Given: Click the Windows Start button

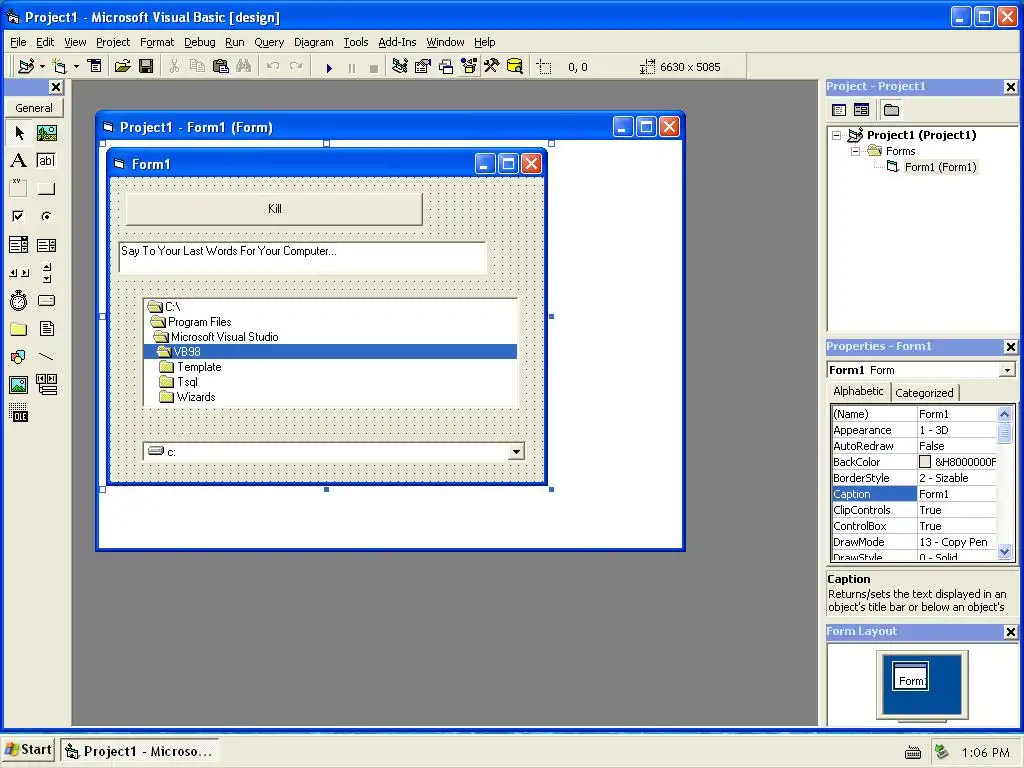Looking at the screenshot, I should coord(28,750).
